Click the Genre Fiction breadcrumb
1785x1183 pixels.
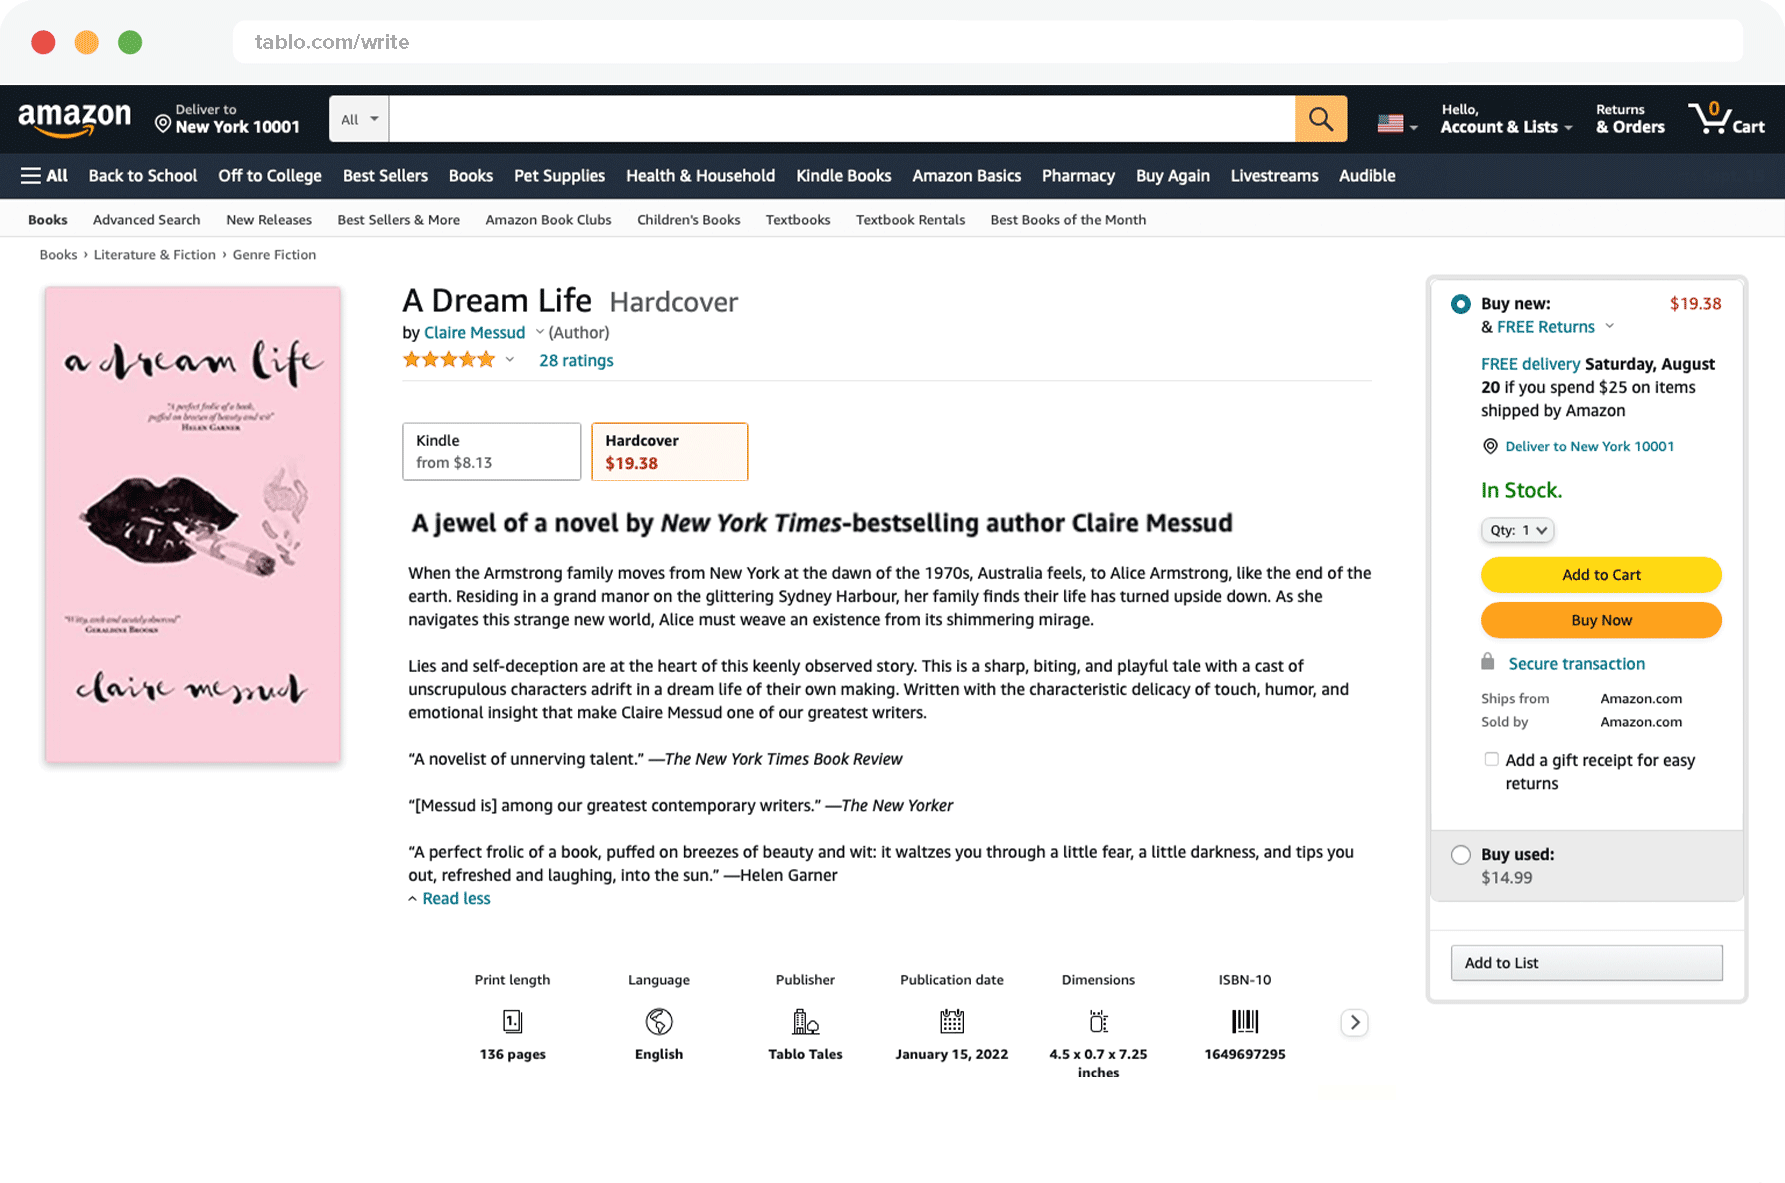pos(274,255)
